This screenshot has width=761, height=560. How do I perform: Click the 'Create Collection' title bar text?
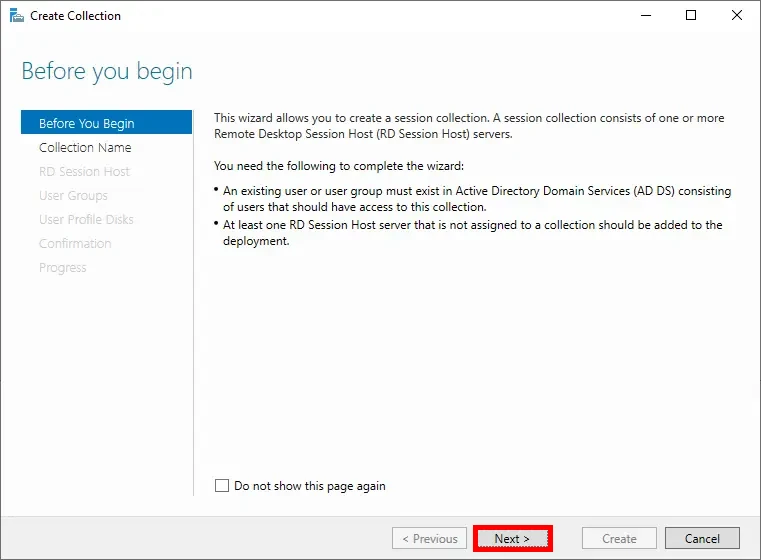tap(76, 16)
